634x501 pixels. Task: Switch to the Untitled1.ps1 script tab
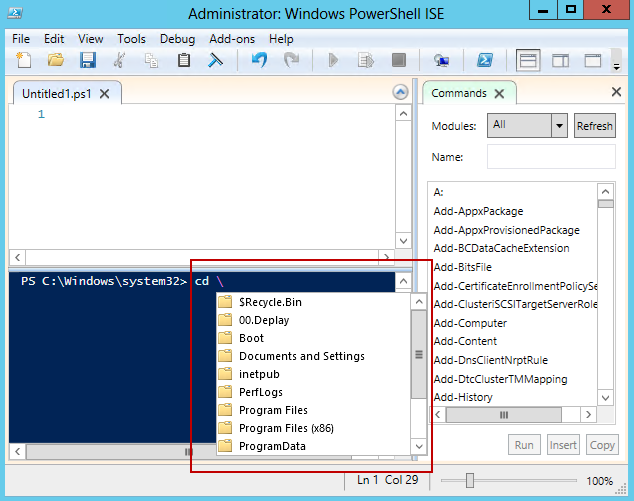[x=57, y=94]
